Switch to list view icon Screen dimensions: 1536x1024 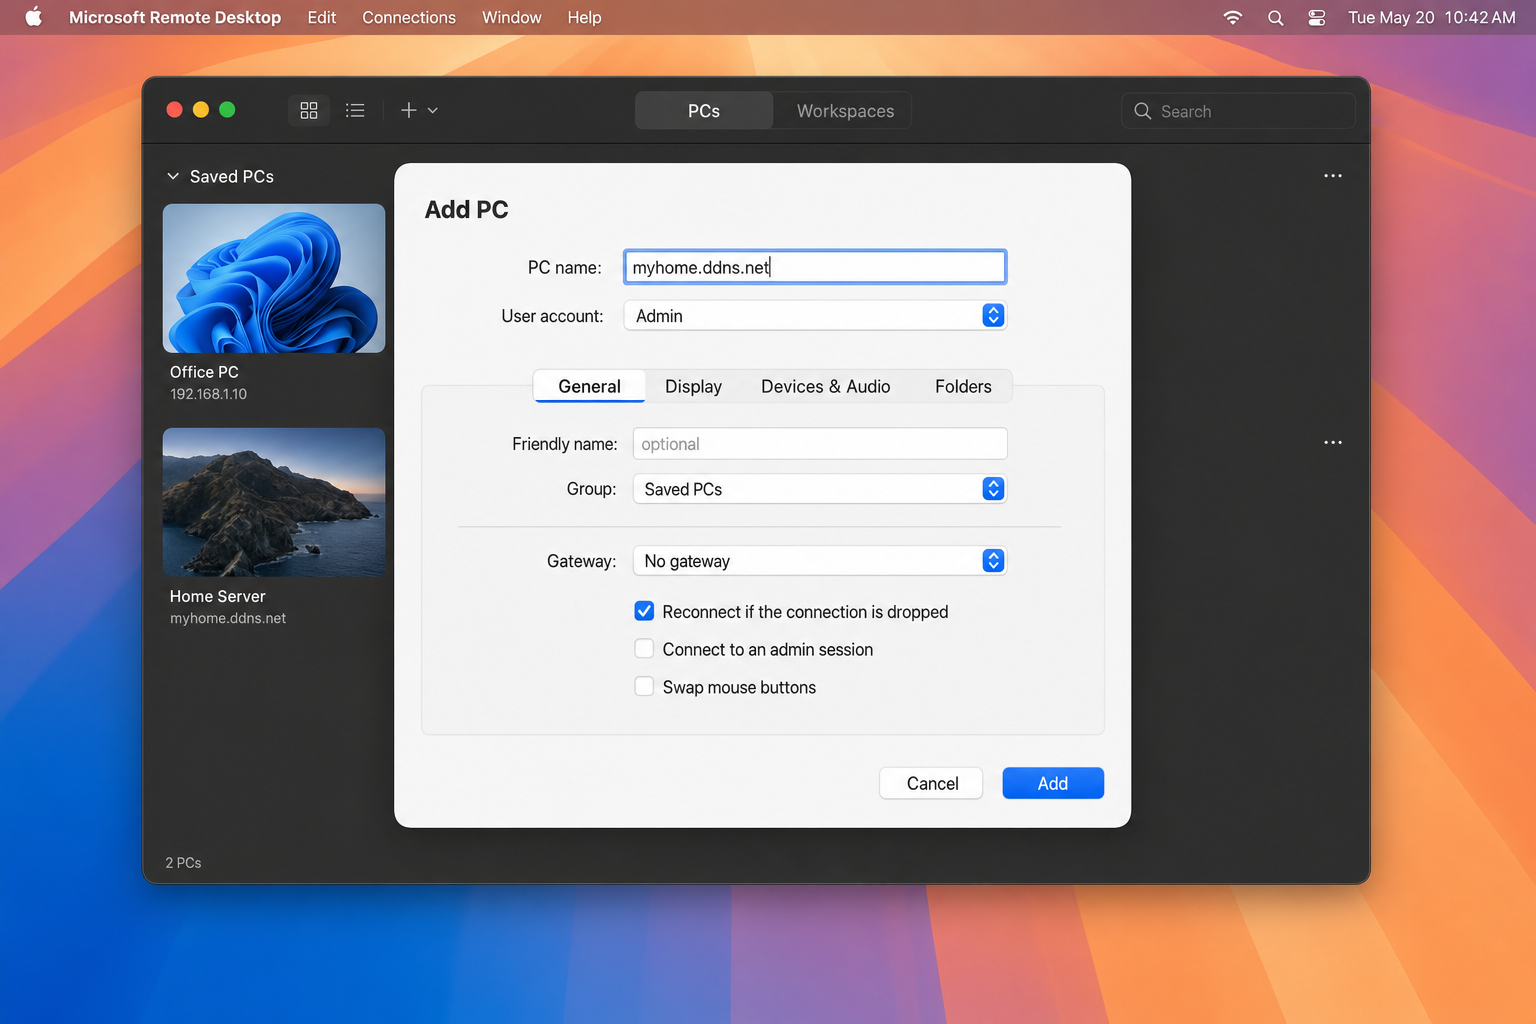point(355,110)
